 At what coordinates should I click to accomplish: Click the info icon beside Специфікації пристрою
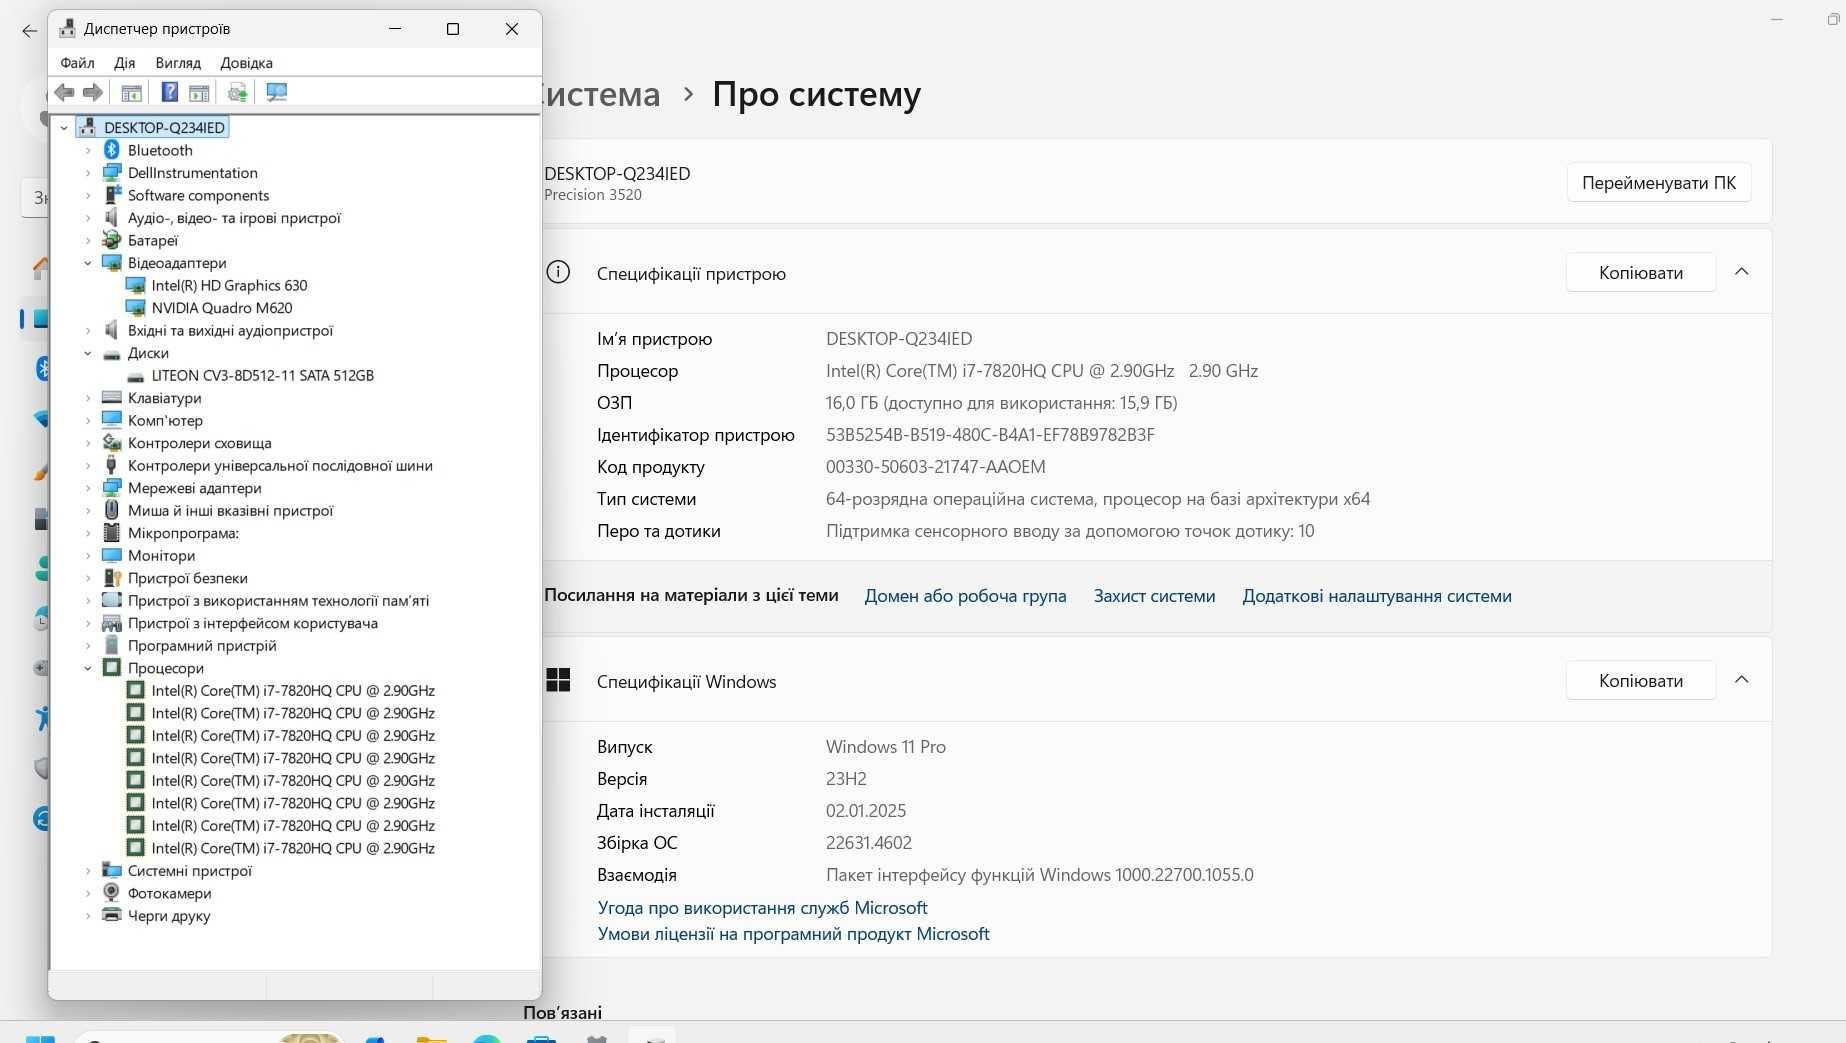tap(558, 272)
